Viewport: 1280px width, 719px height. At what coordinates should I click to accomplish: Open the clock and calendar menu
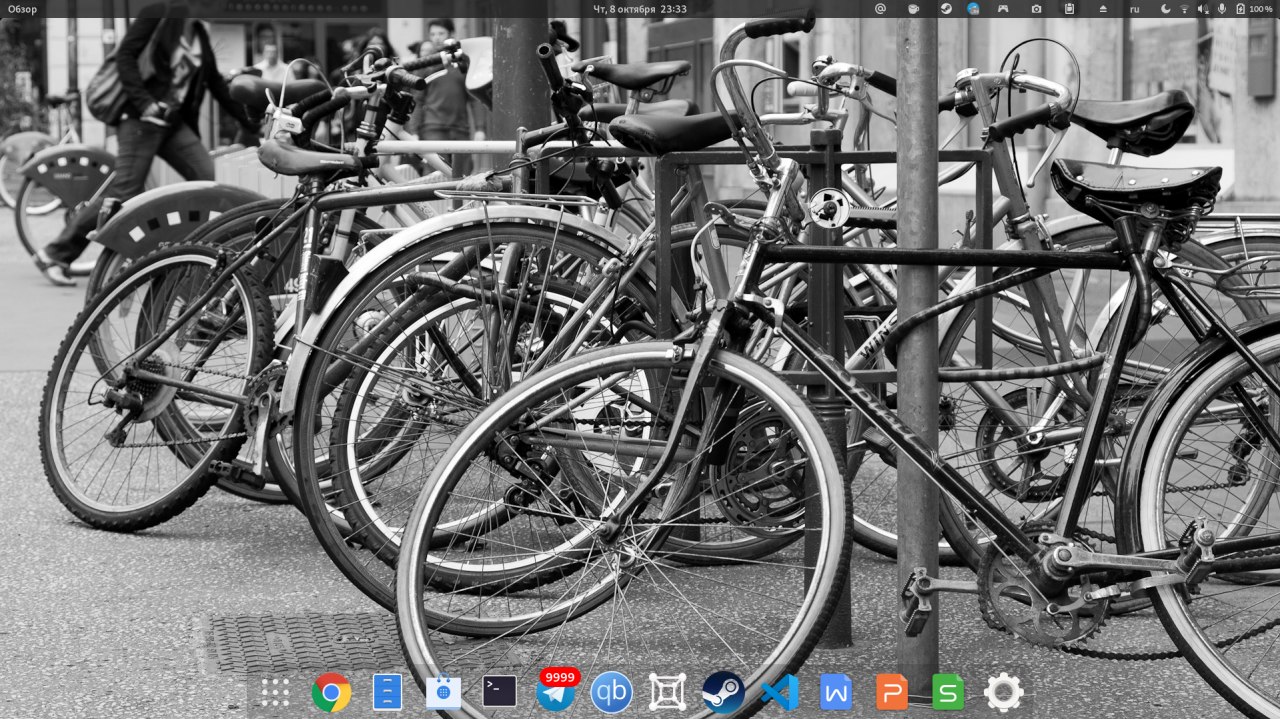point(640,9)
